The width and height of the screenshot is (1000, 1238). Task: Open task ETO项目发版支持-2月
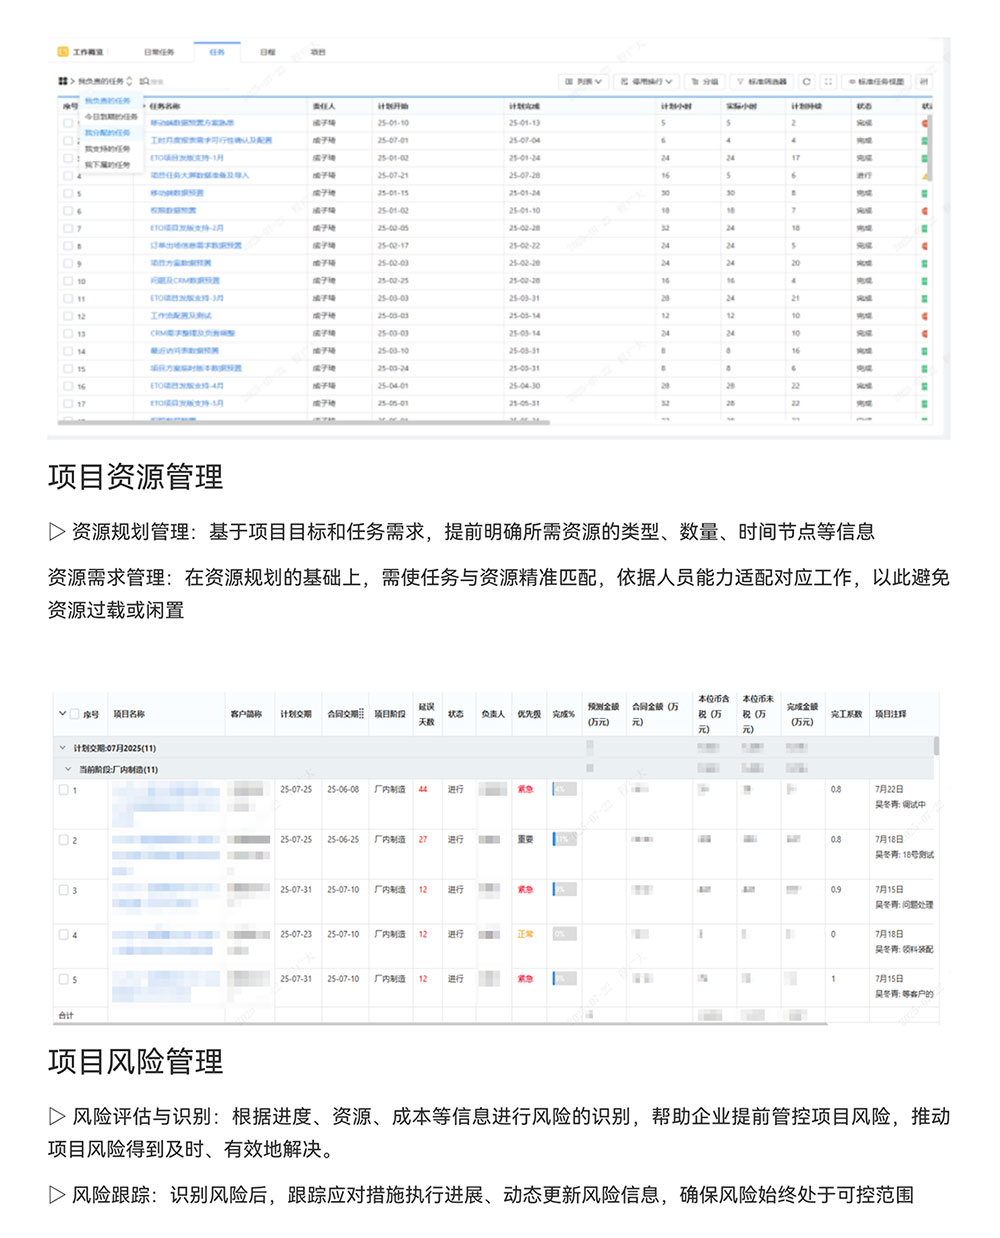pos(187,228)
